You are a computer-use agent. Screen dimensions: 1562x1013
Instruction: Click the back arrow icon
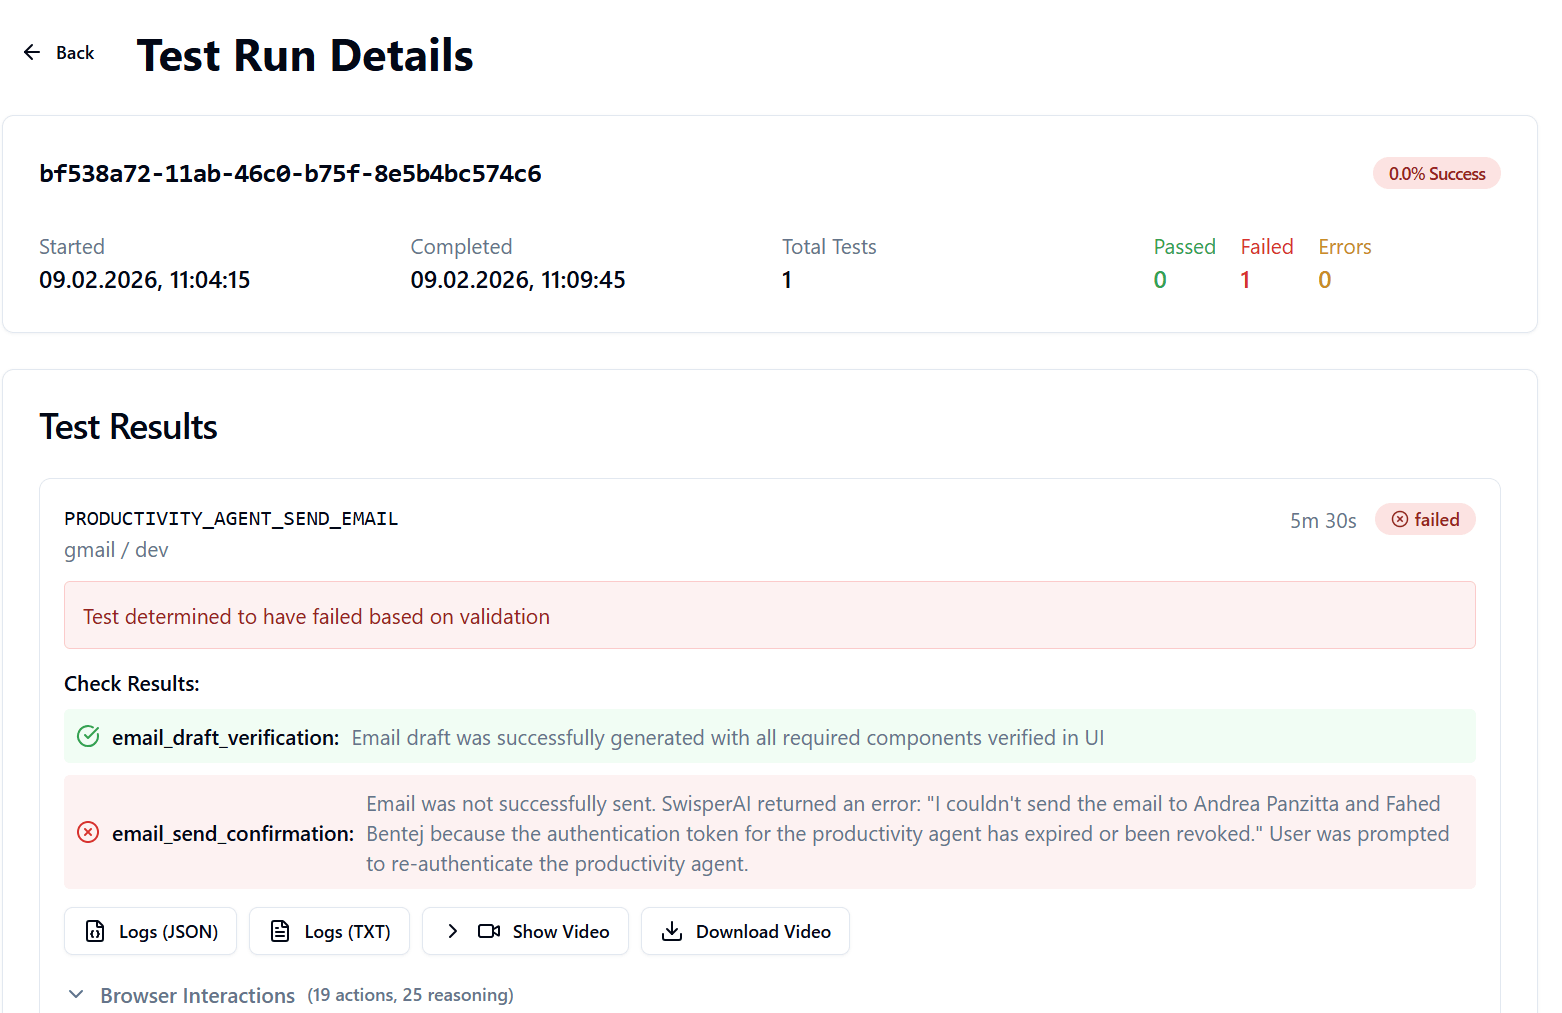pos(31,52)
